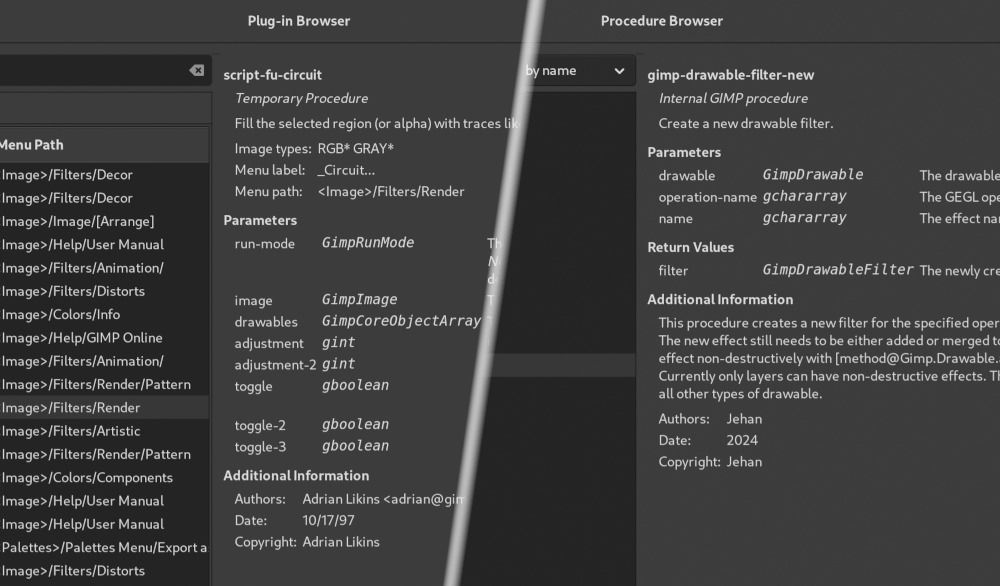Select the Image>/Filters/Render row

point(104,407)
